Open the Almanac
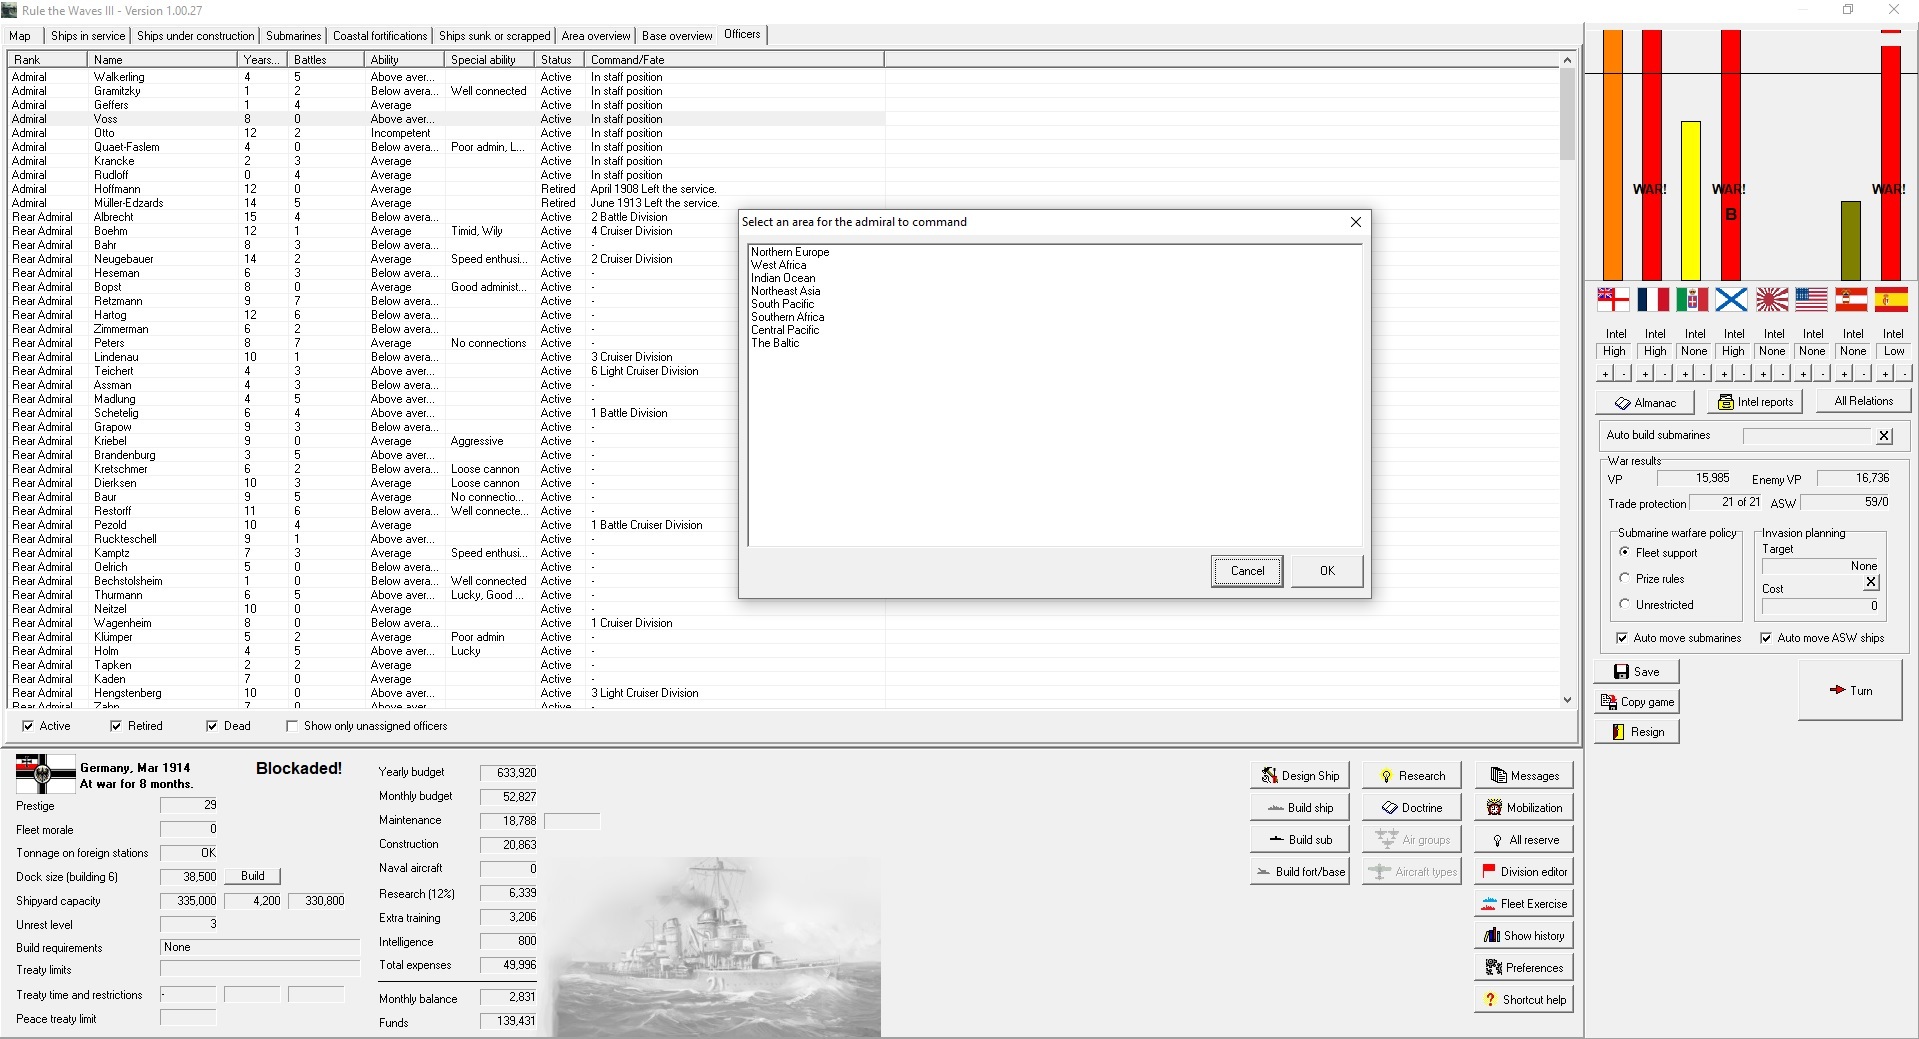Screen dimensions: 1919x1039 pos(1644,403)
